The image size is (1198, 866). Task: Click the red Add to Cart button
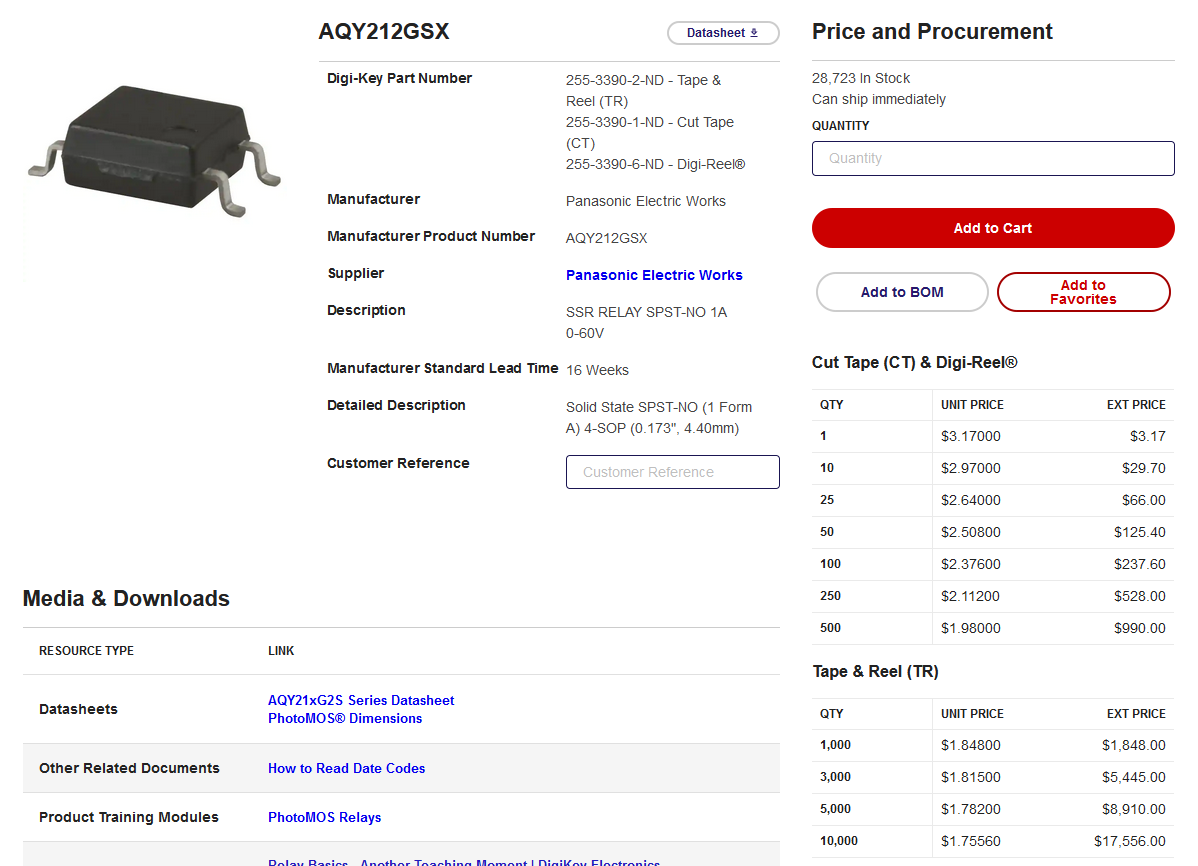[992, 228]
